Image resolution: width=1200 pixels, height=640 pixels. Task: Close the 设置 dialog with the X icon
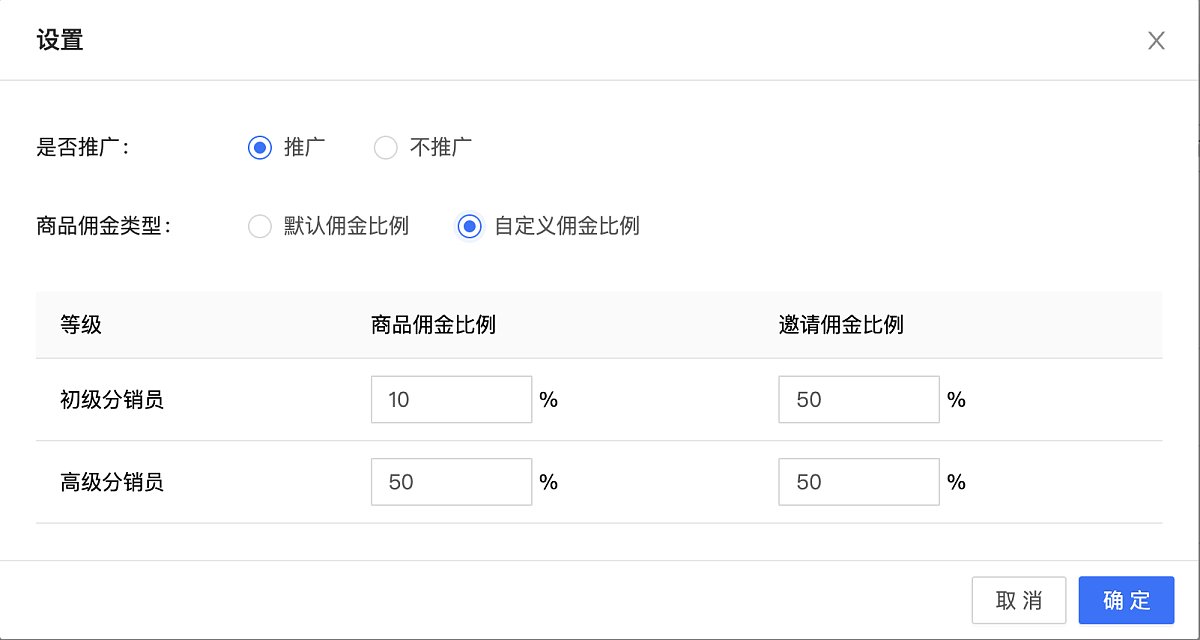pyautogui.click(x=1156, y=41)
